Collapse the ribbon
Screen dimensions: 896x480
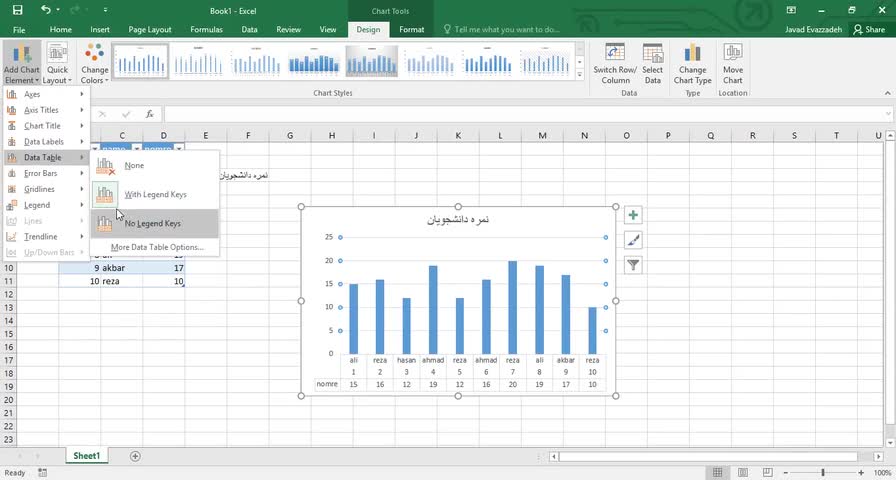(x=887, y=93)
